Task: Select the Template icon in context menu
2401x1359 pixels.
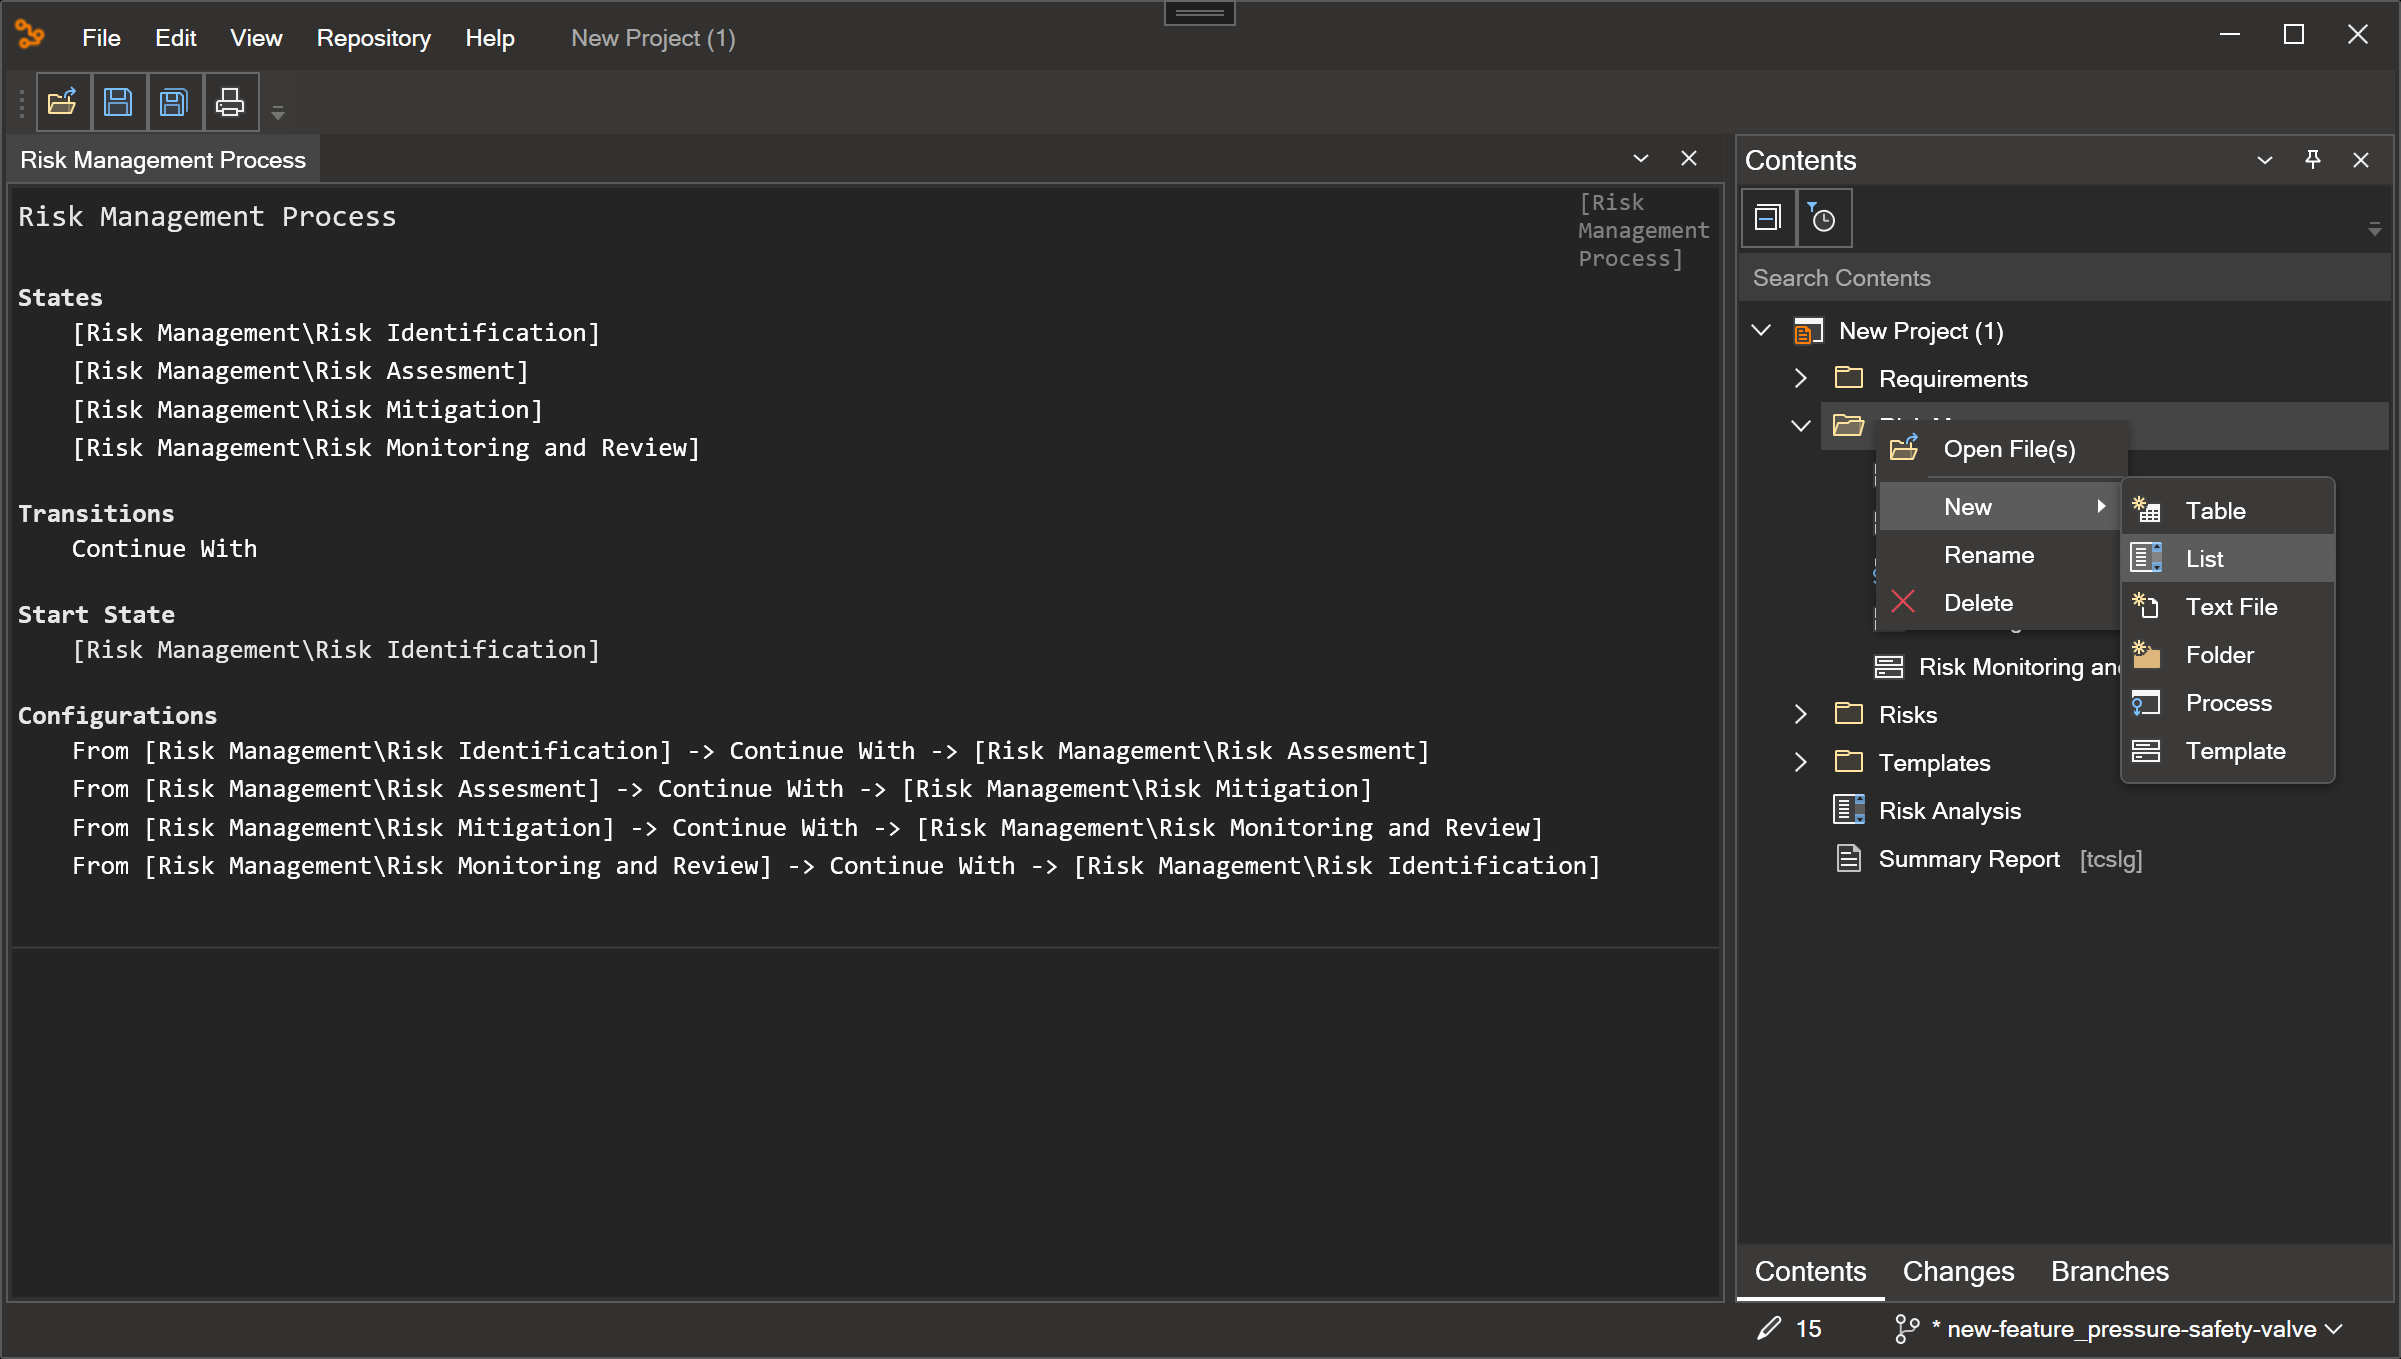Action: tap(2144, 750)
